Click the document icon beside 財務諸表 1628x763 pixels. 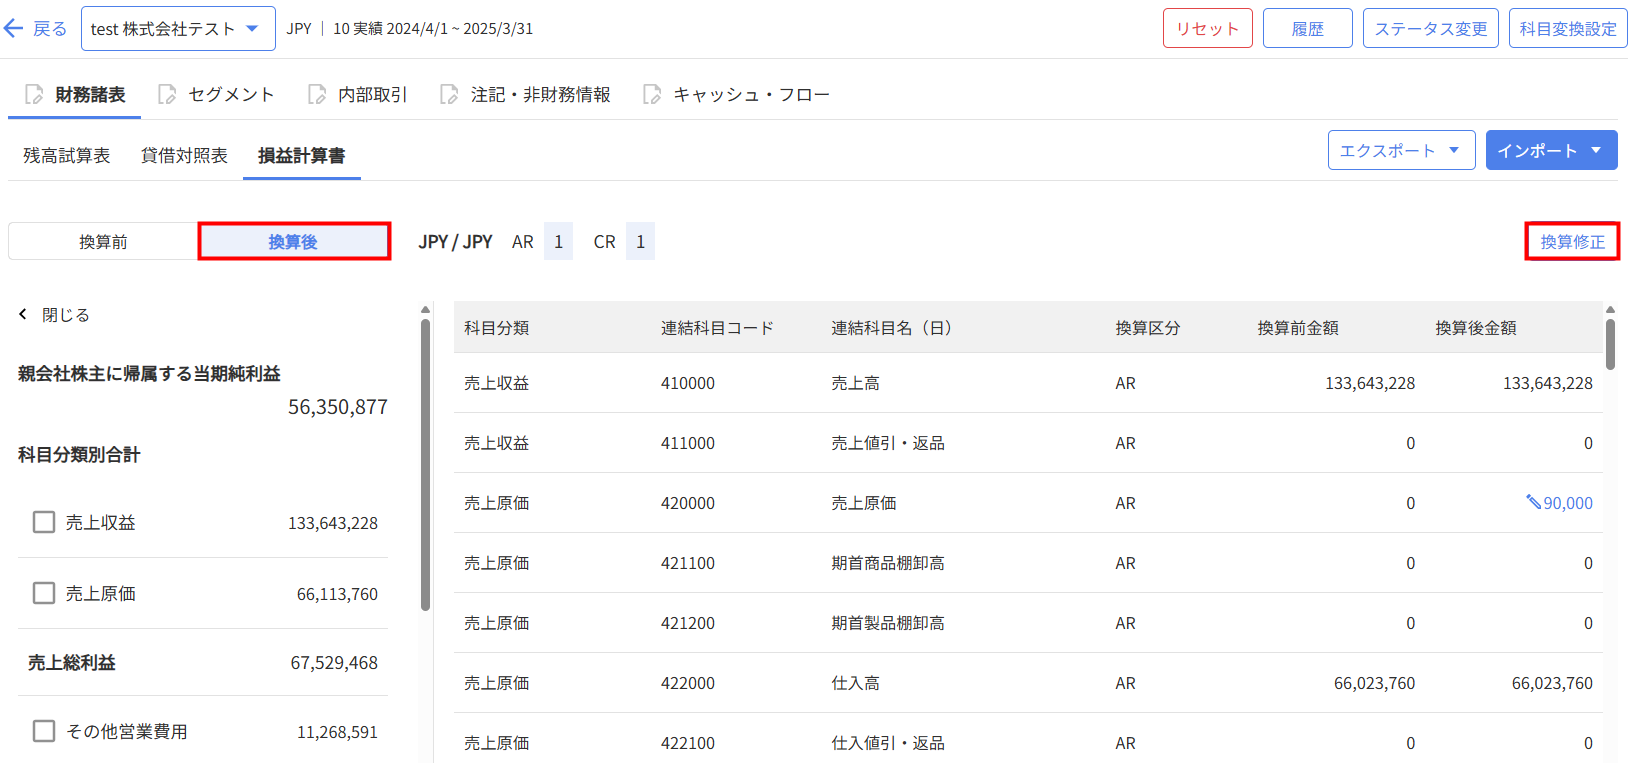point(34,95)
